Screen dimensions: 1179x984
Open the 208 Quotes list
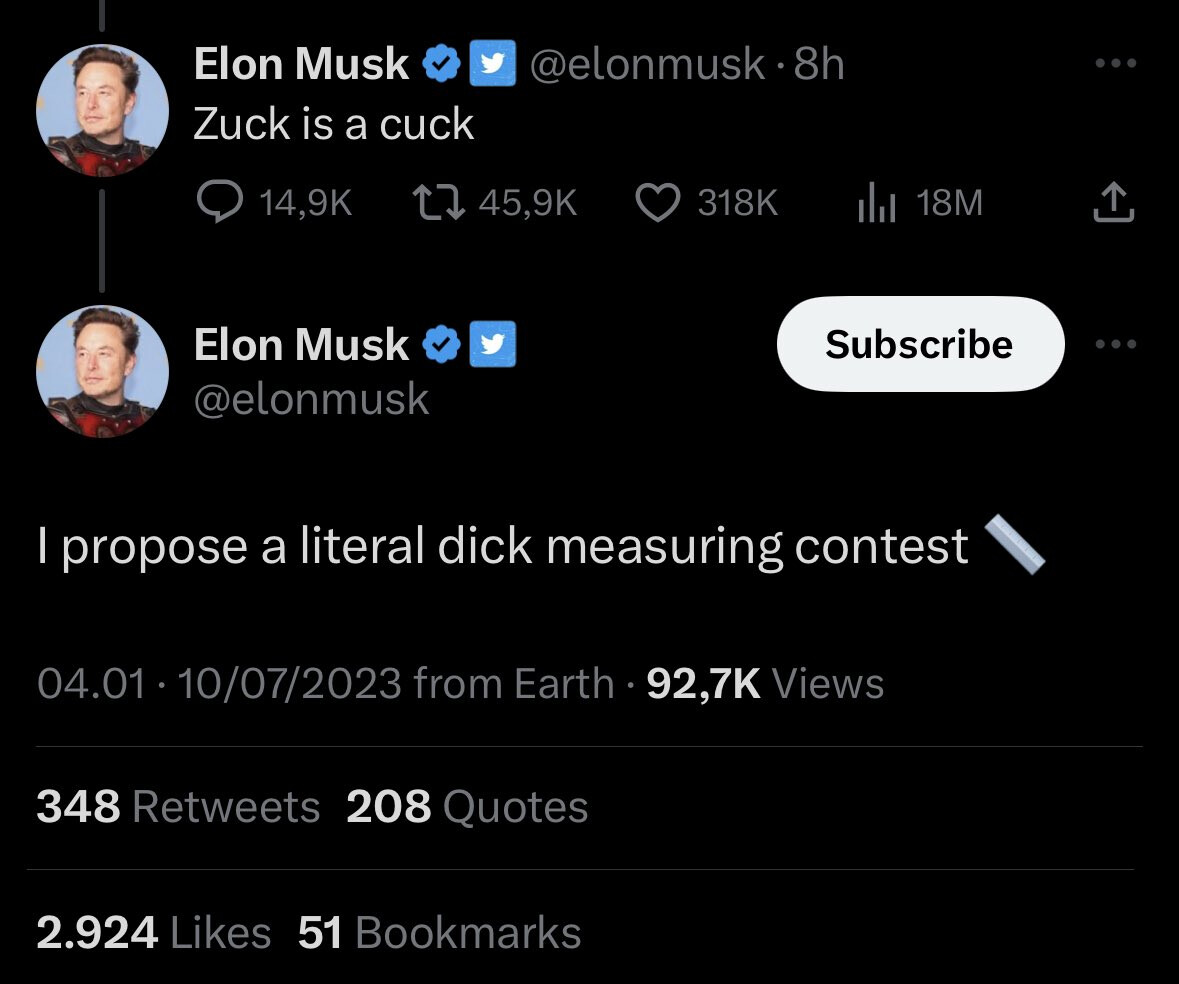[467, 807]
